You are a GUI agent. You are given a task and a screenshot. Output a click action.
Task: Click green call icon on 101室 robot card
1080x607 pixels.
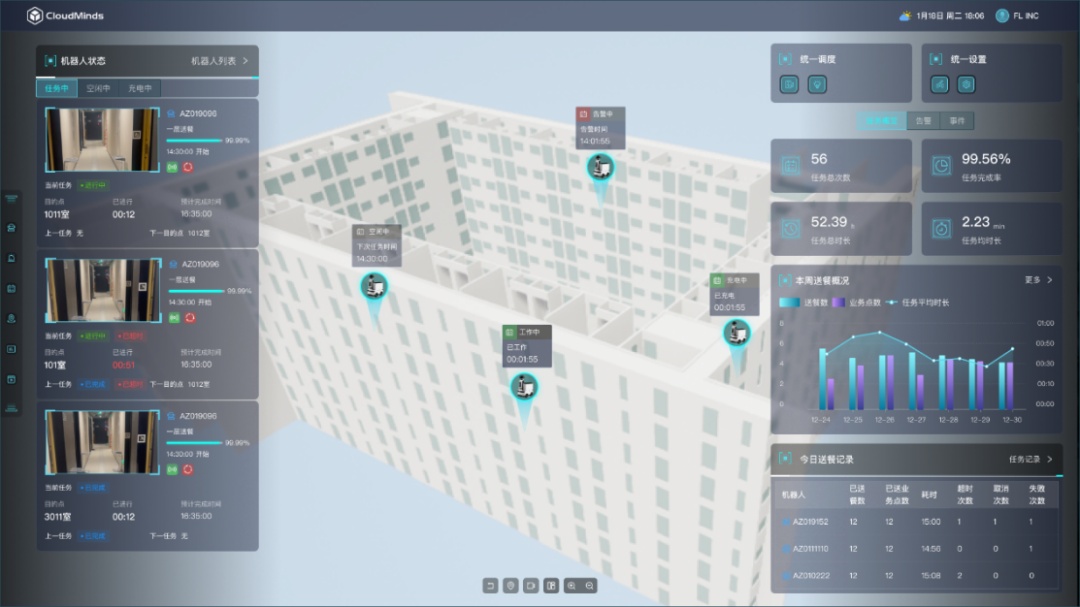click(174, 318)
